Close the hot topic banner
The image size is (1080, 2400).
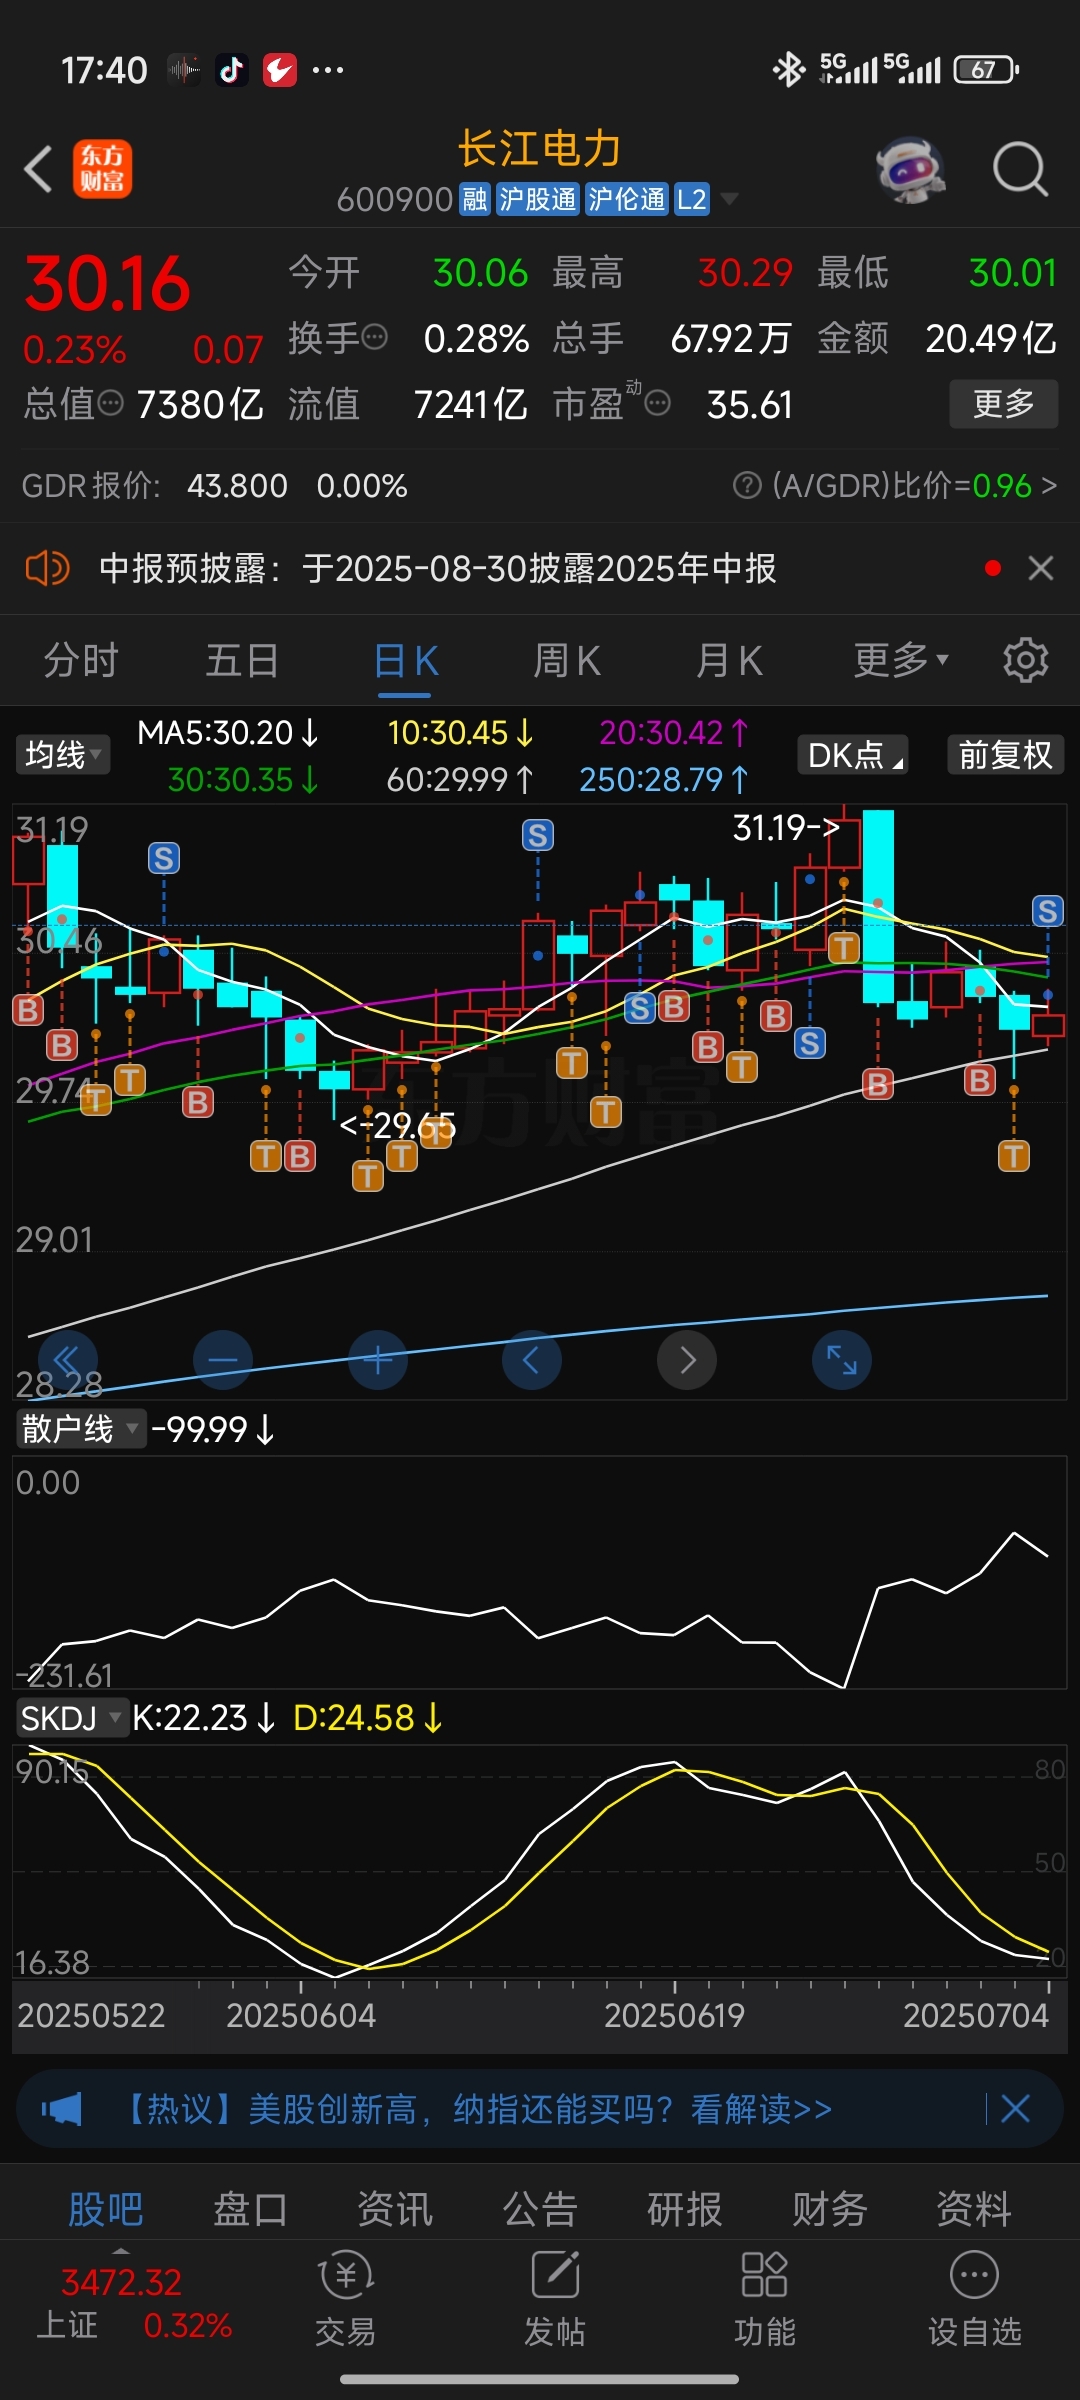click(1015, 2110)
